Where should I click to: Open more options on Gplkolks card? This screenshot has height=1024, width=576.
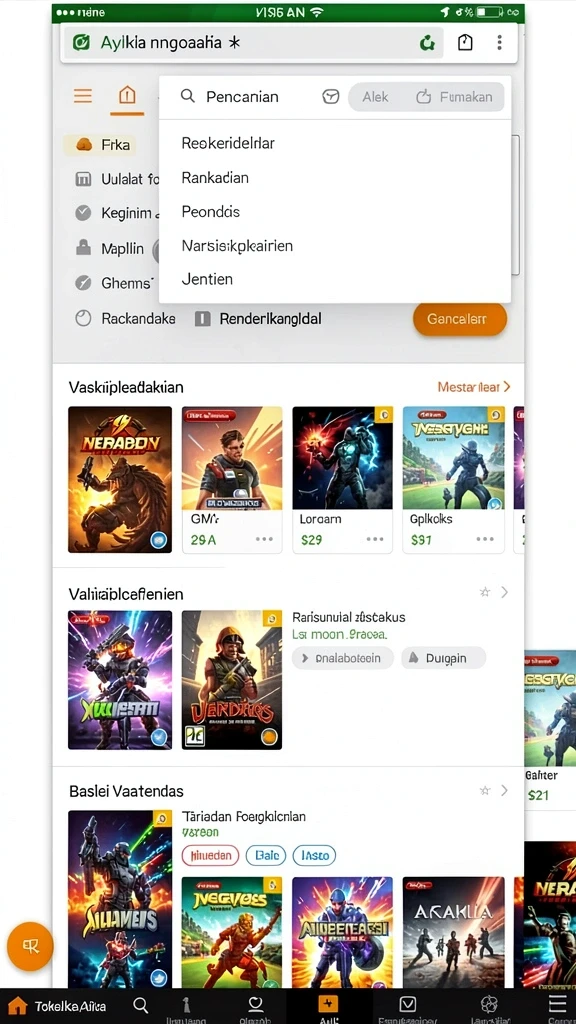(x=485, y=539)
